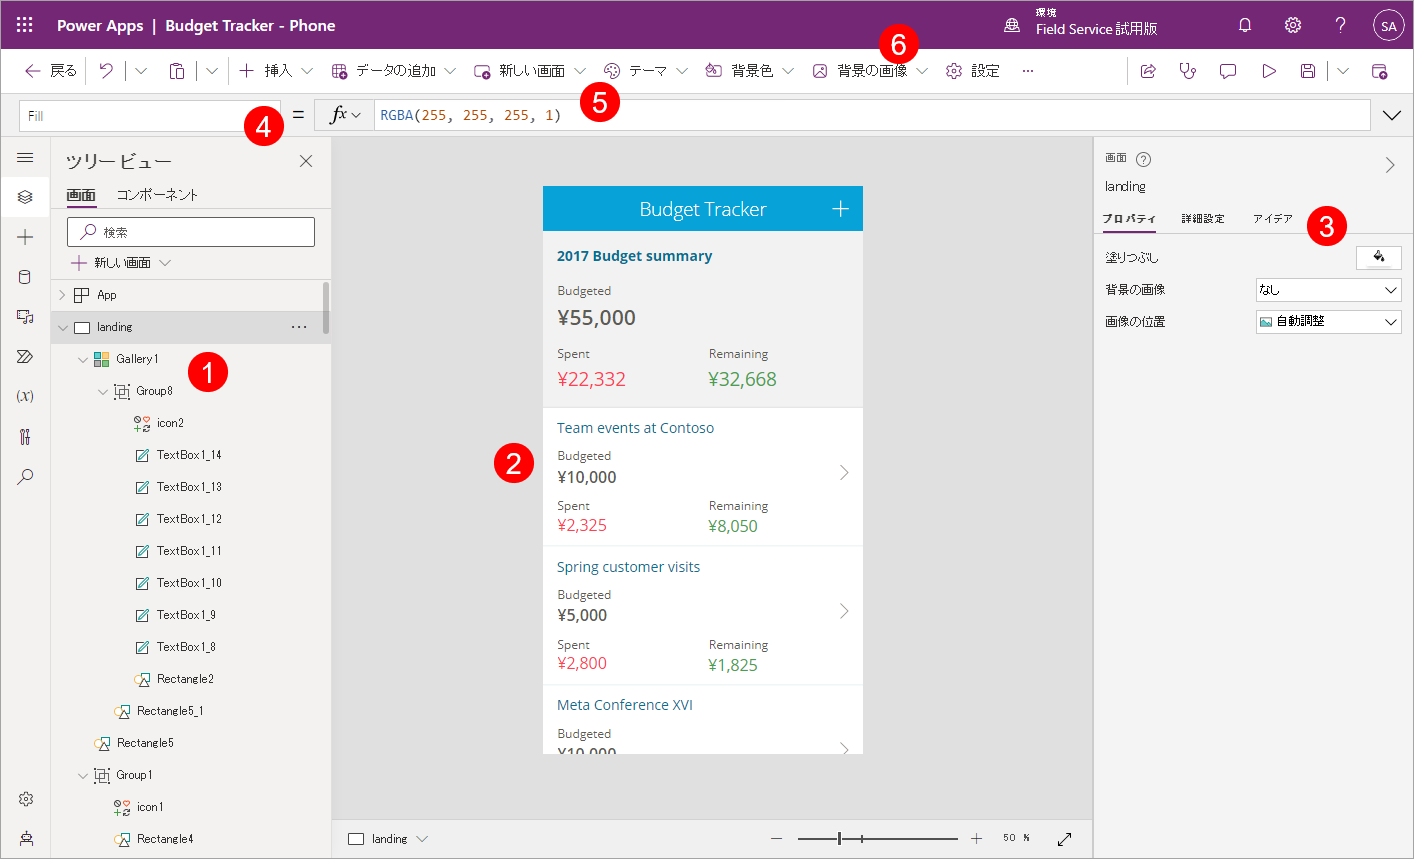The image size is (1414, 859).
Task: Click the zoom slider track
Action: [x=878, y=839]
